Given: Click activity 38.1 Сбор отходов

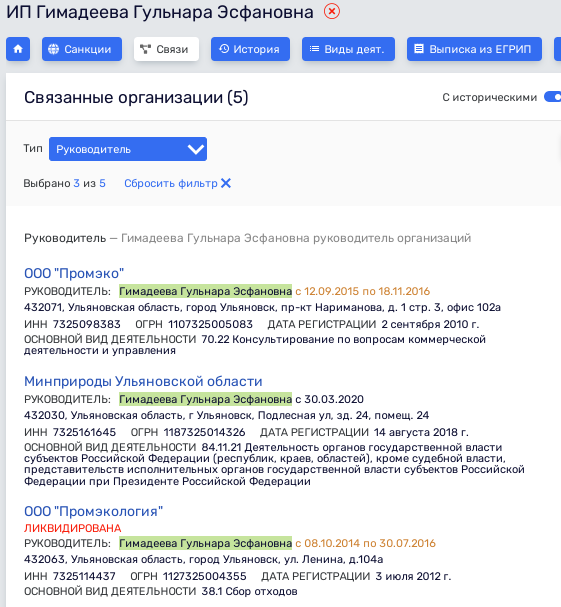Looking at the screenshot, I should click(x=249, y=592).
